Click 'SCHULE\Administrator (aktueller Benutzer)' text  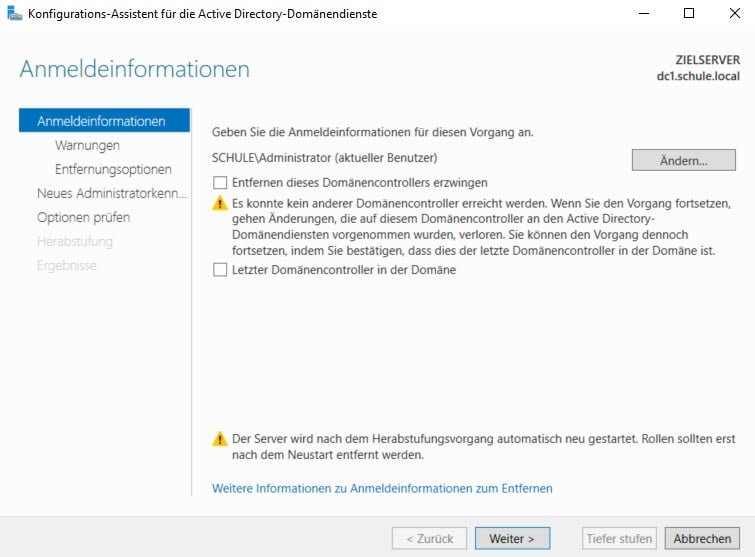coord(325,158)
